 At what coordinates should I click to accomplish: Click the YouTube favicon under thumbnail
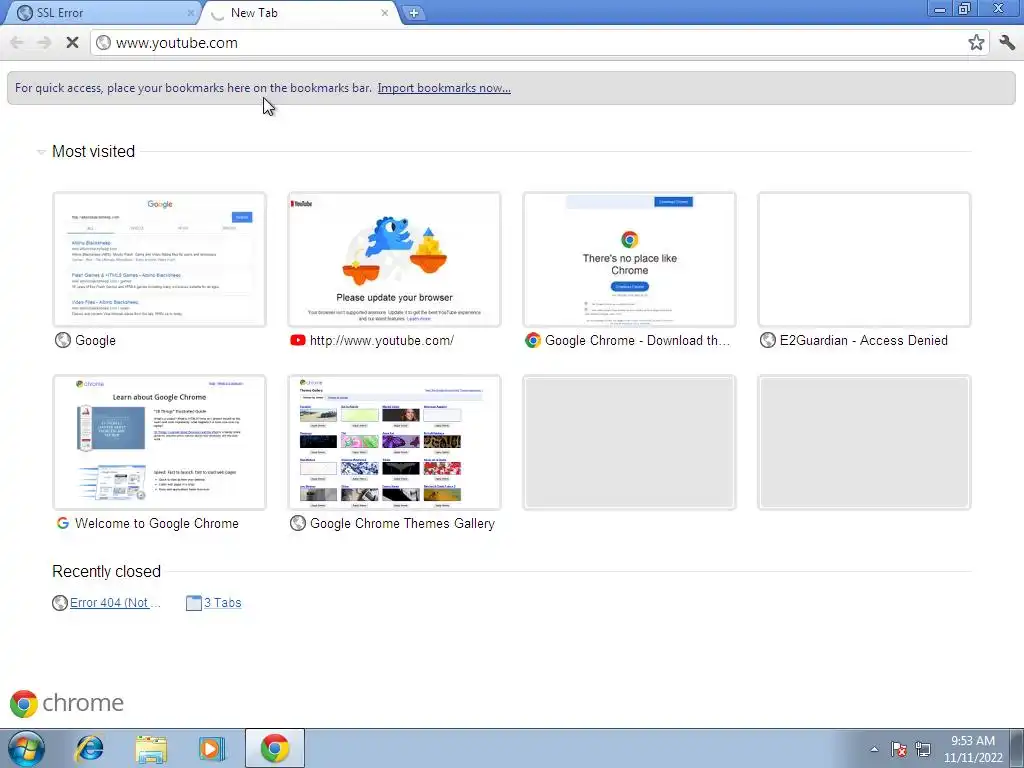(x=298, y=340)
